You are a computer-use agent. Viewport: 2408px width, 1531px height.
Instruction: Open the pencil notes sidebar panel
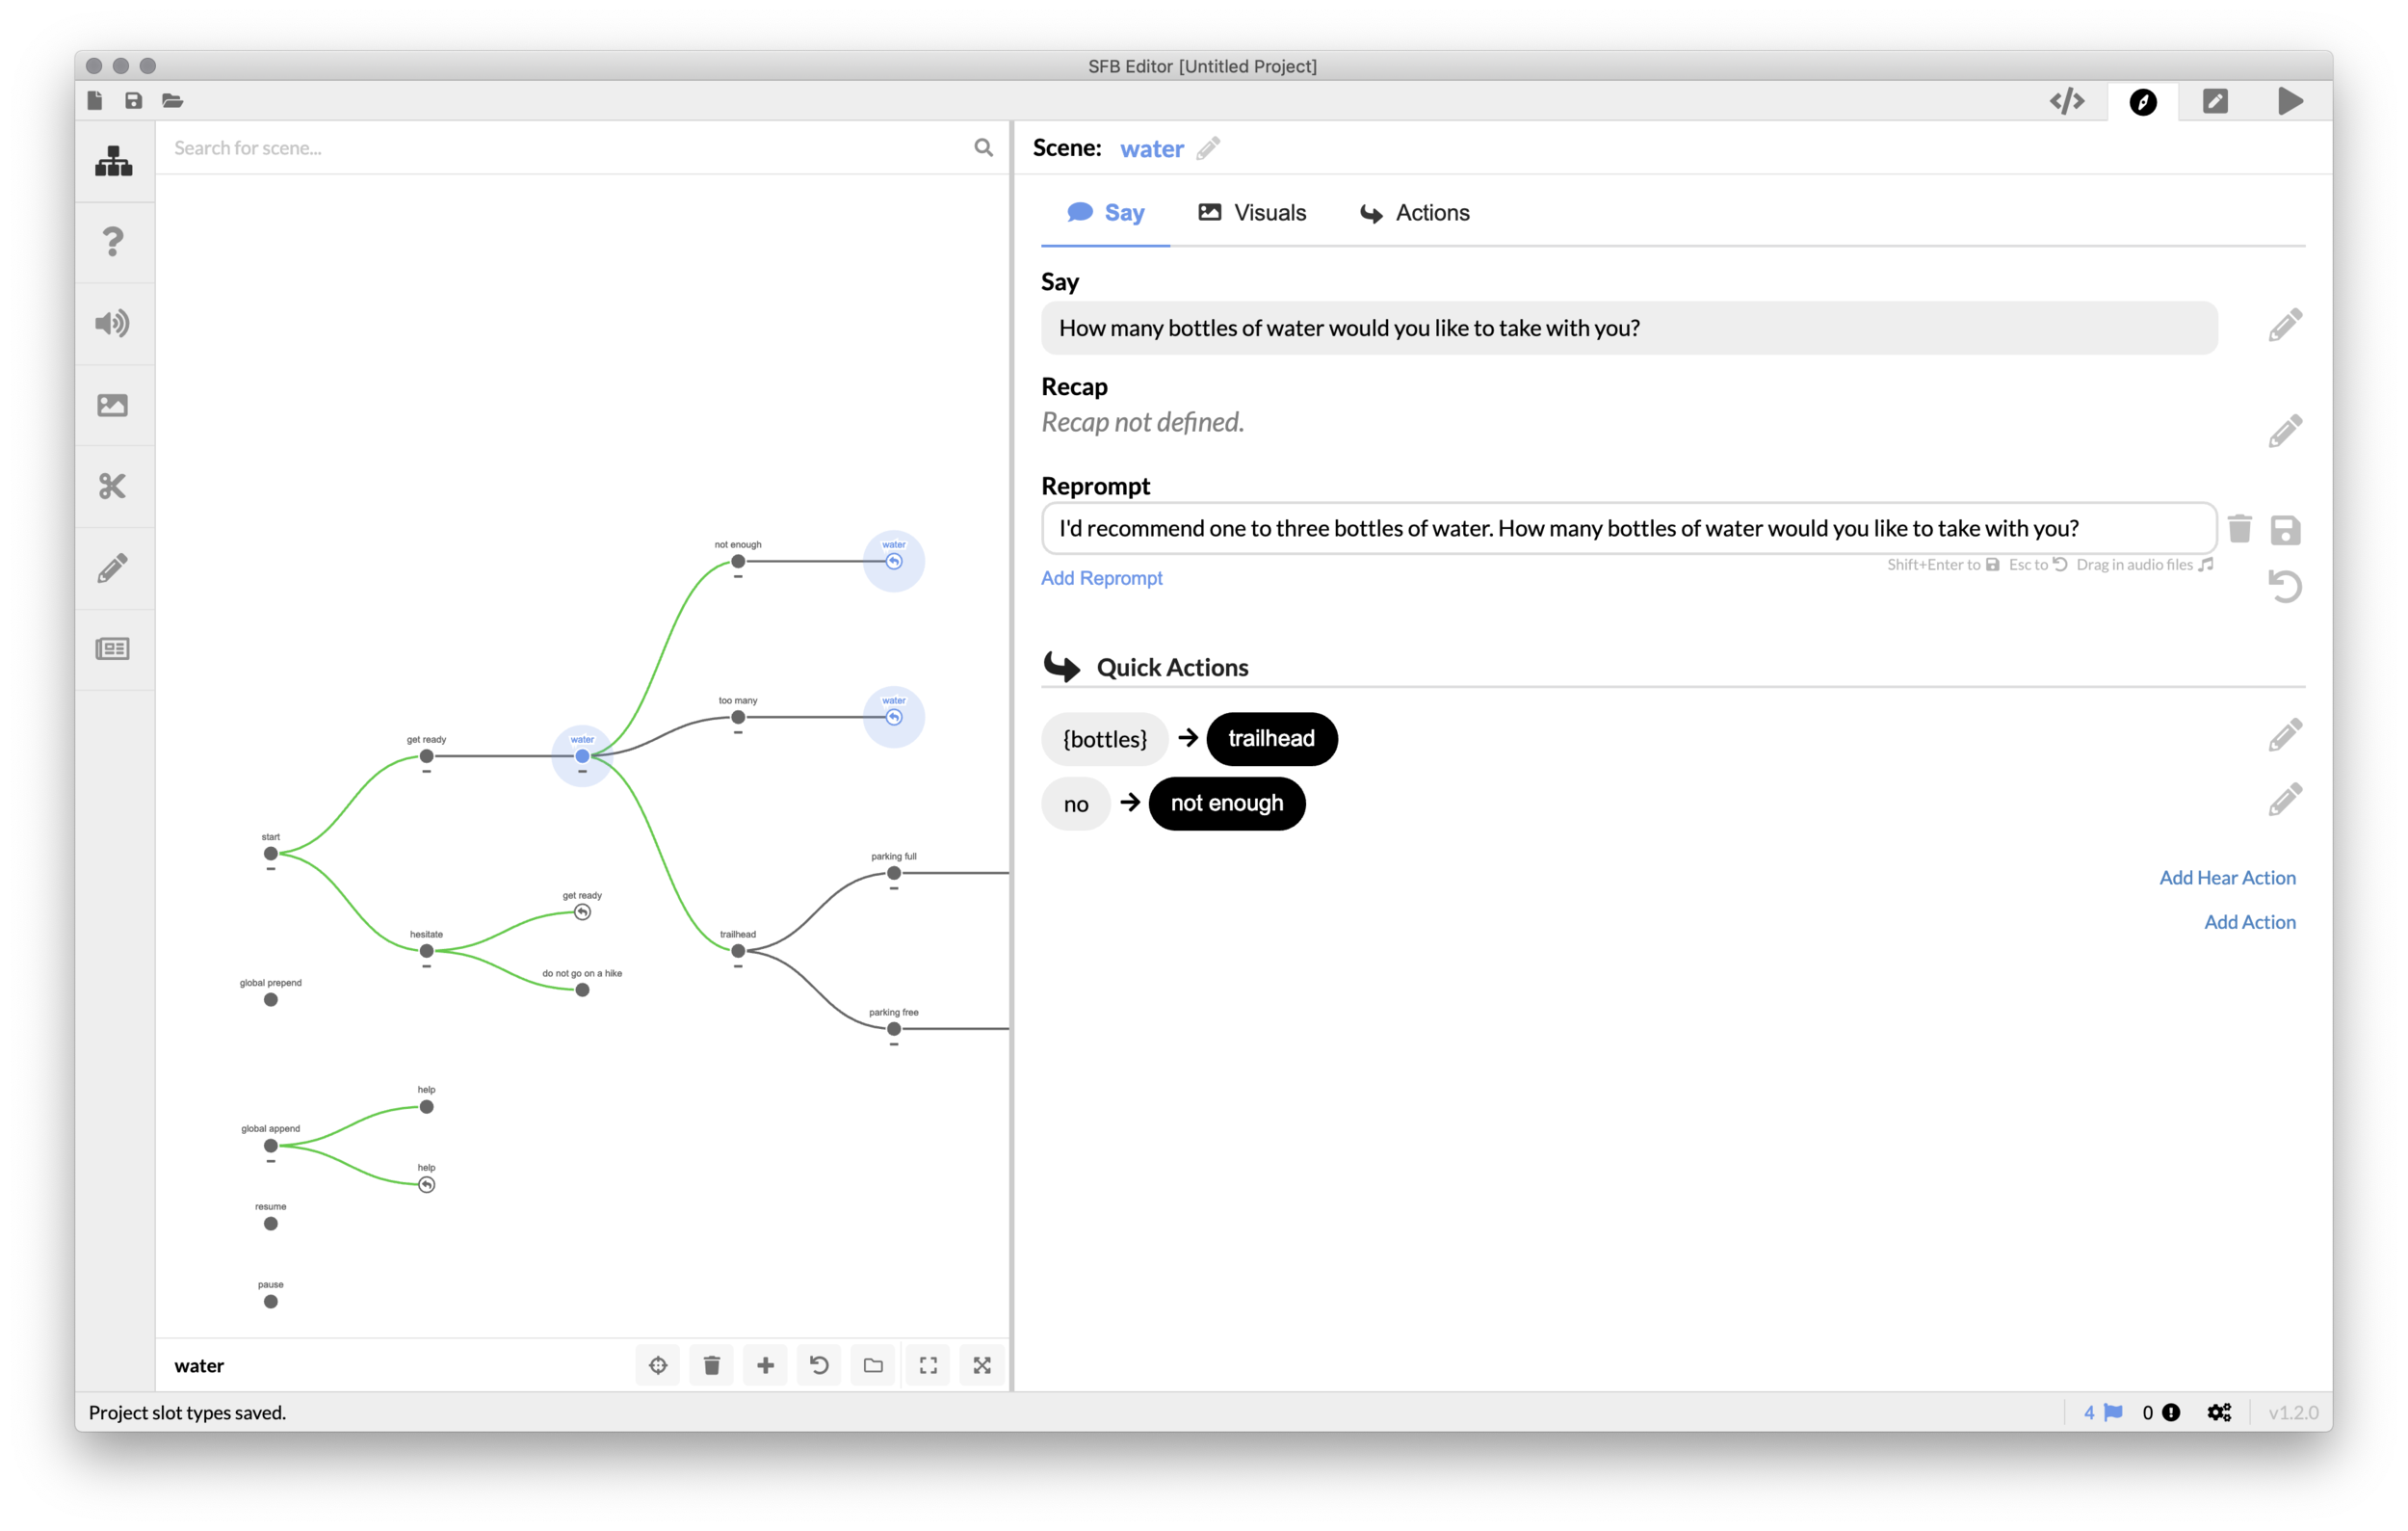112,568
